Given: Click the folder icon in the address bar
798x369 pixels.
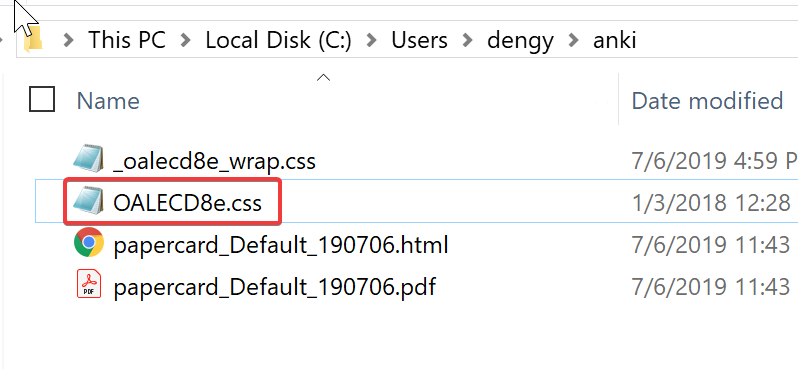Looking at the screenshot, I should point(33,40).
